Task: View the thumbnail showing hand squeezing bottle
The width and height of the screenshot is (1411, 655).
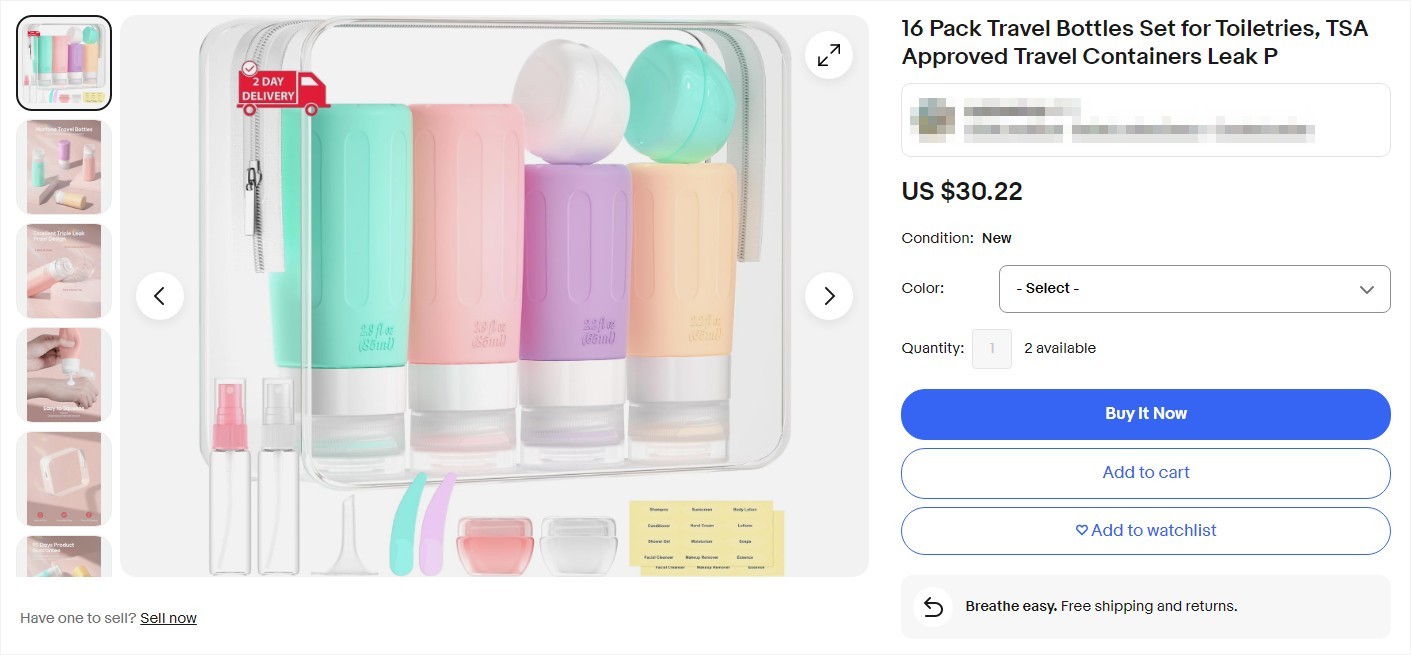Action: pyautogui.click(x=63, y=375)
